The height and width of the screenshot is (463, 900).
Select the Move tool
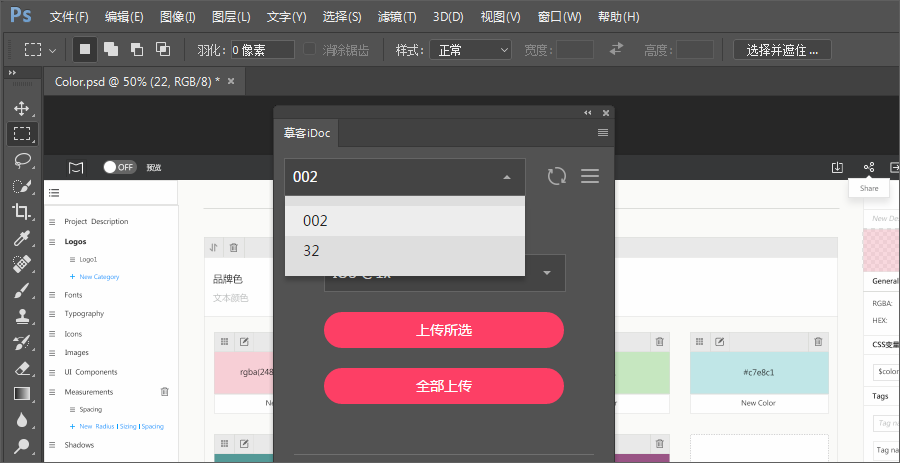(x=22, y=108)
